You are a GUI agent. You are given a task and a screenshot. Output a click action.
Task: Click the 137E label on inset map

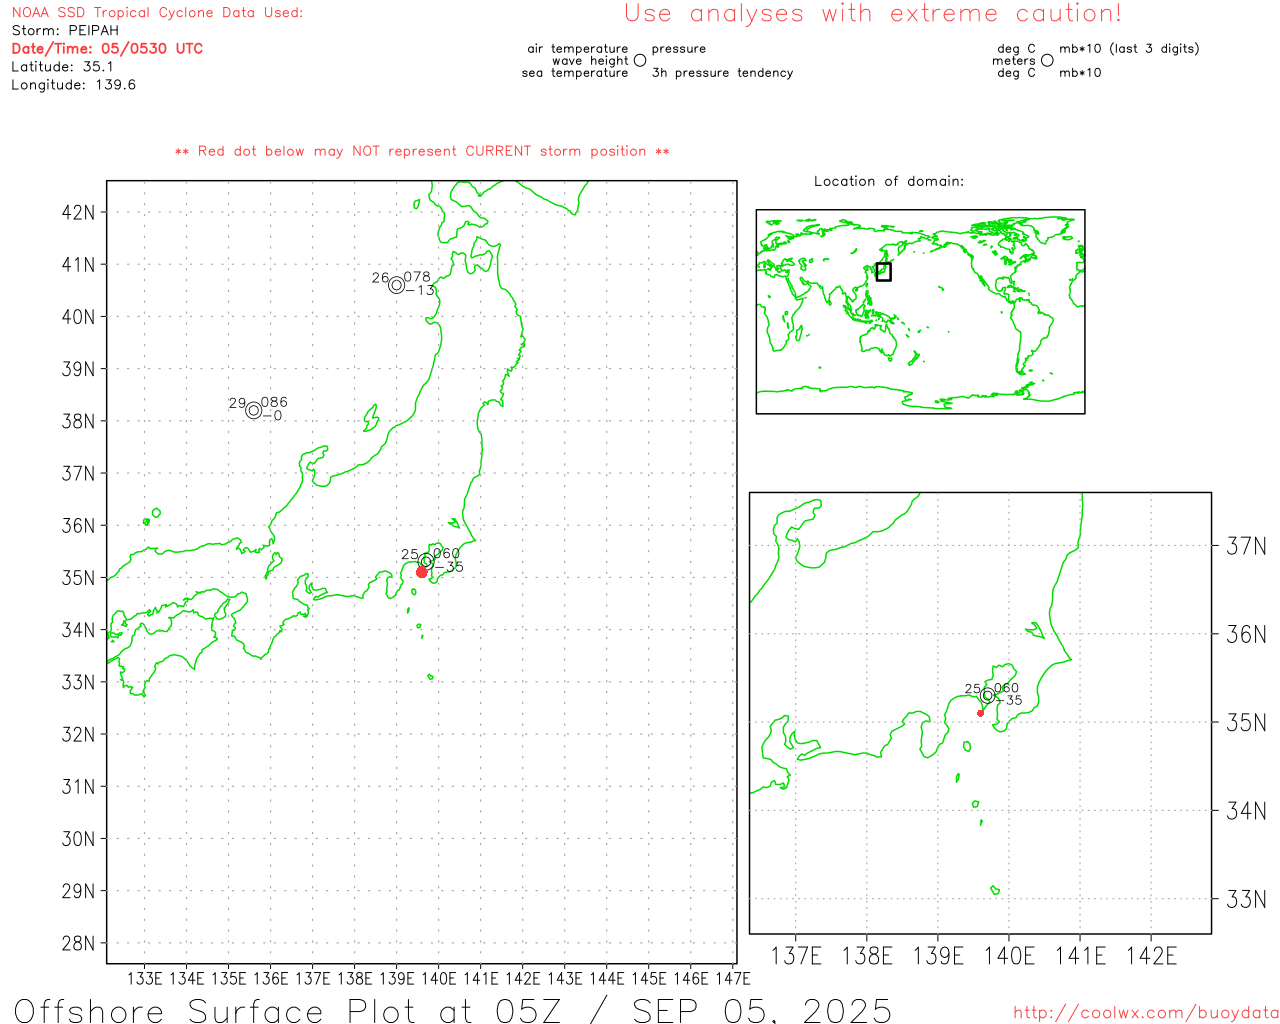(796, 956)
